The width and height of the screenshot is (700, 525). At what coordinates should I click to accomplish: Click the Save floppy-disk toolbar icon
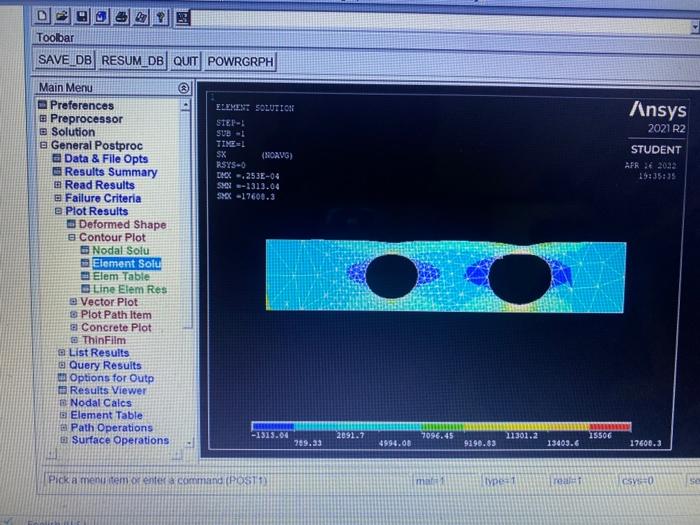pos(82,17)
